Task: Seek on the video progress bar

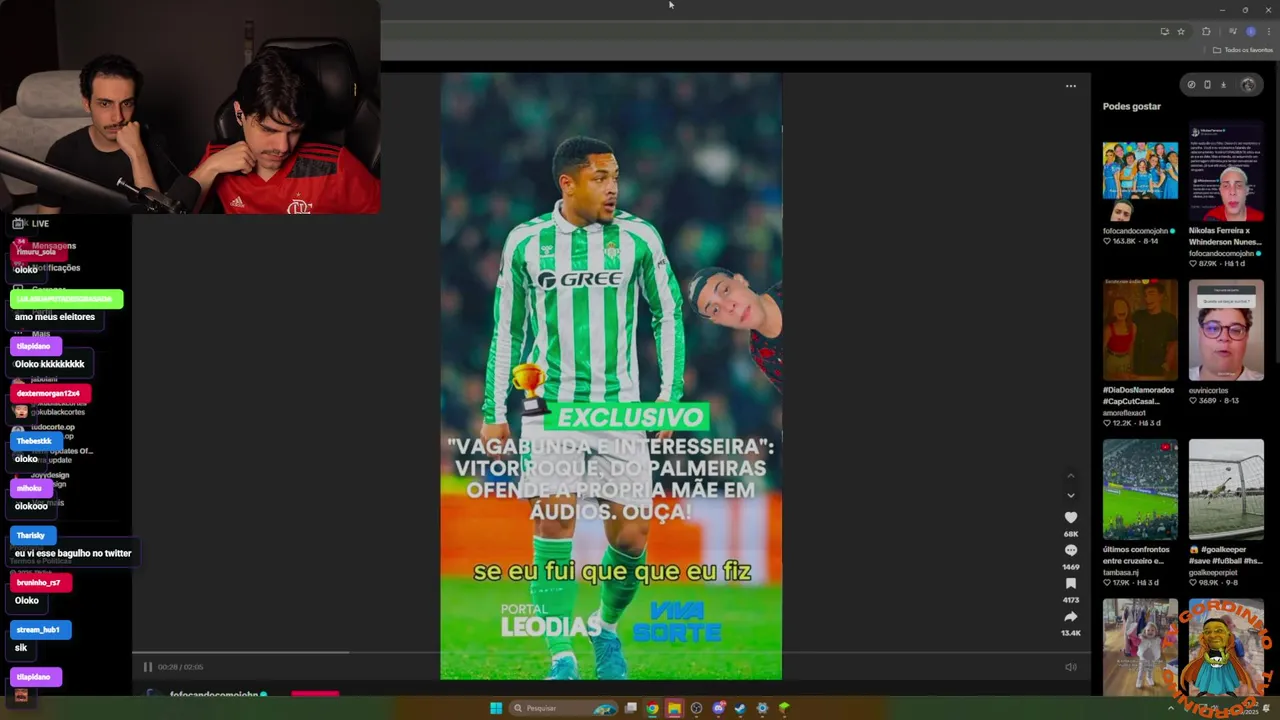Action: click(610, 653)
